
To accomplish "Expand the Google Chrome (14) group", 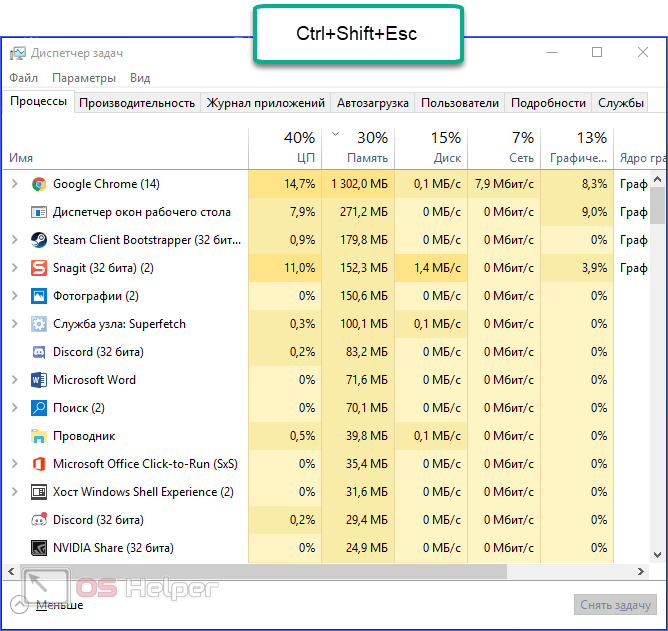I will (x=14, y=184).
